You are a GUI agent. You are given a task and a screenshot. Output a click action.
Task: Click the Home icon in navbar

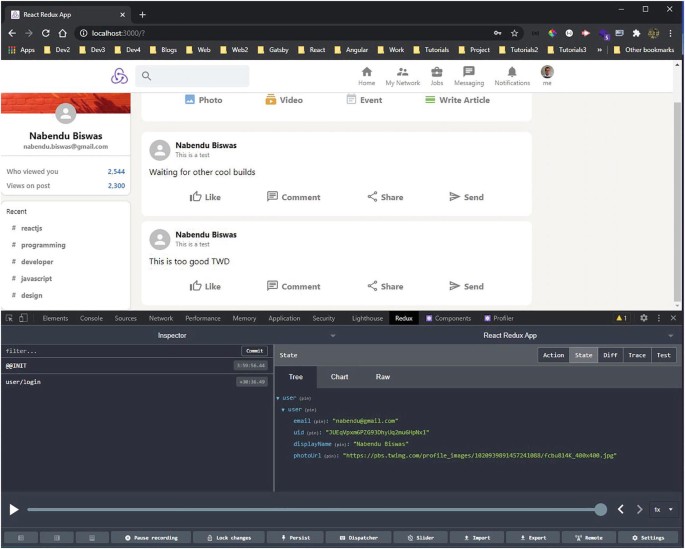click(366, 72)
